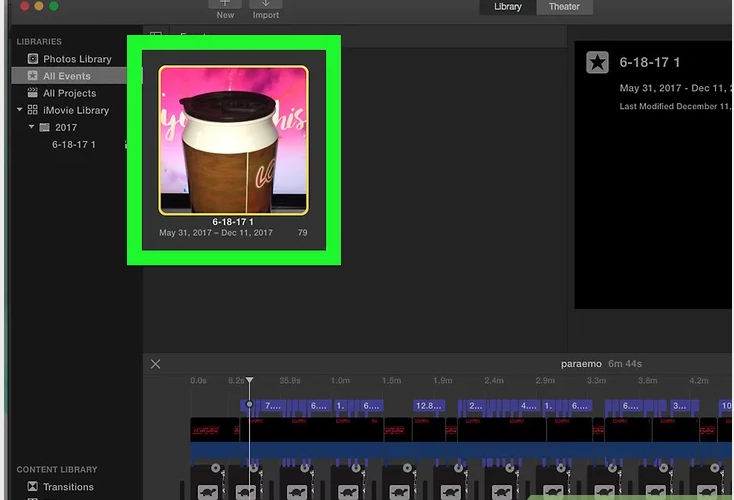Viewport: 734px width, 500px height.
Task: Switch to the Library tab
Action: click(507, 7)
